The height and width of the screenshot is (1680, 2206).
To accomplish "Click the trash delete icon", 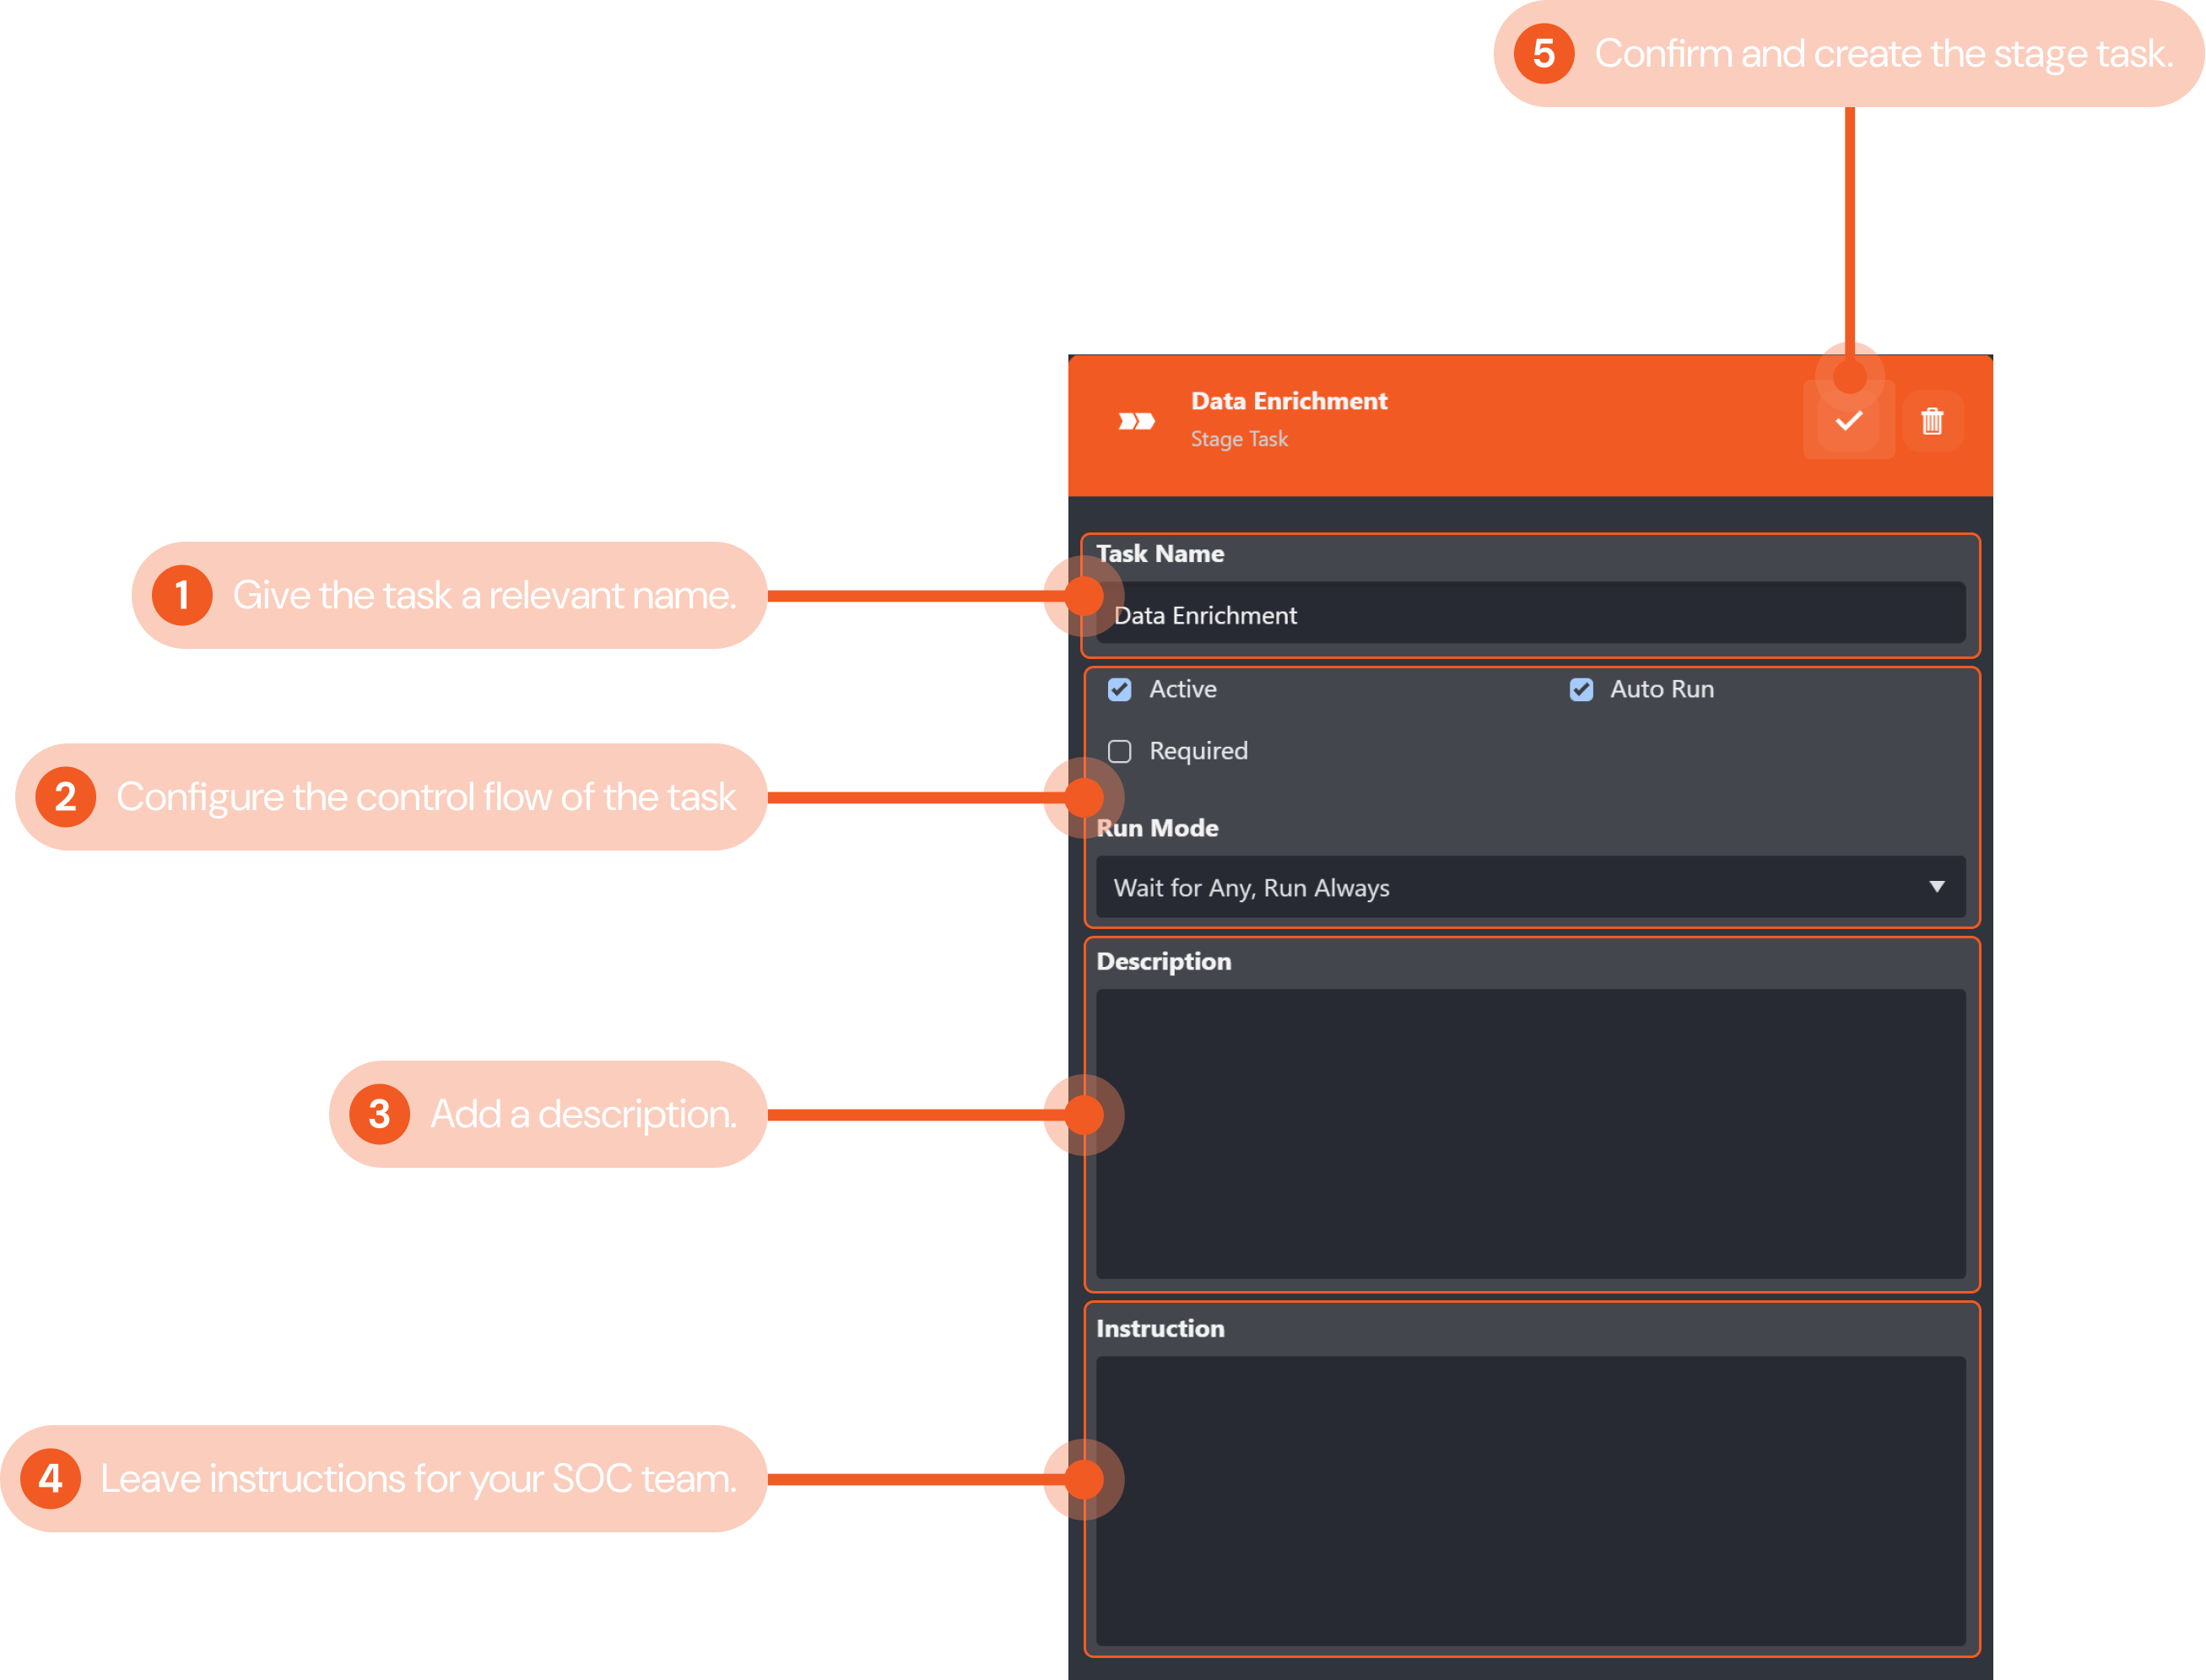I will (x=1932, y=421).
